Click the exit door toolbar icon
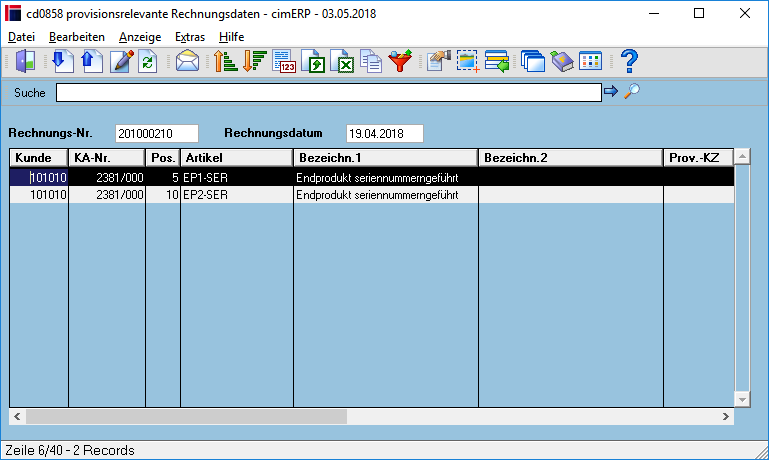 tap(26, 61)
